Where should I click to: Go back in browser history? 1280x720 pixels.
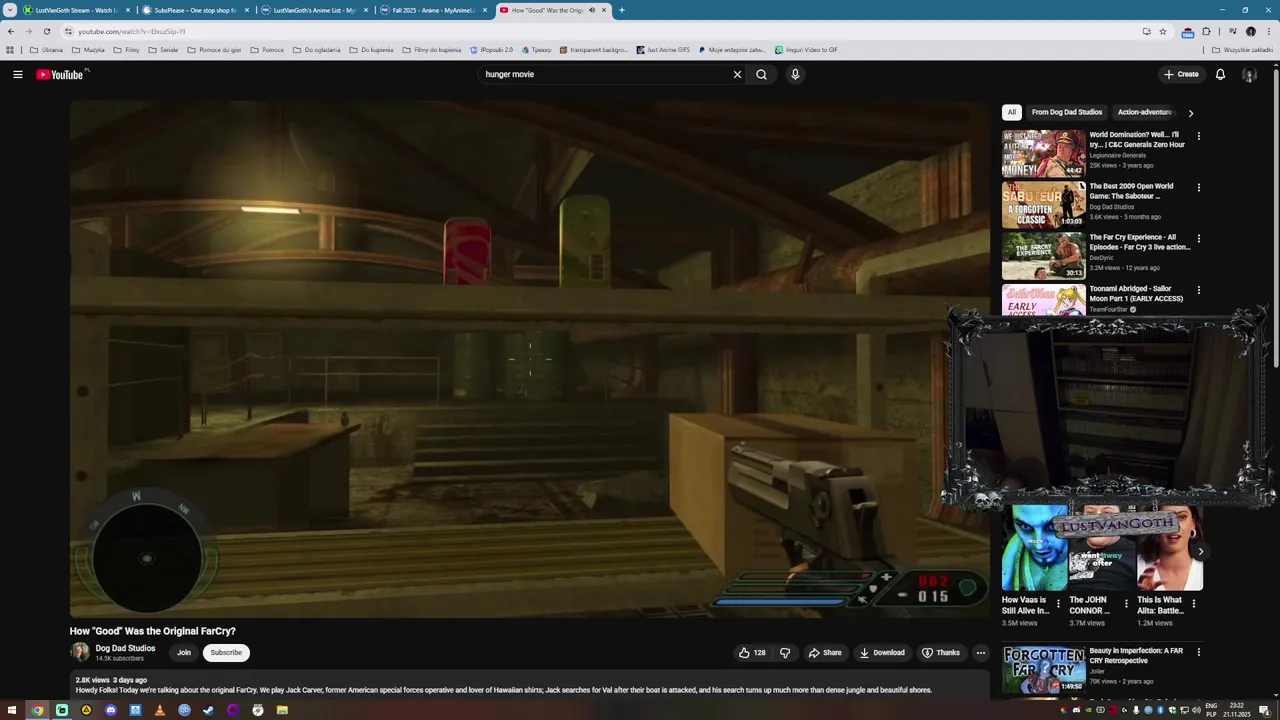click(11, 31)
